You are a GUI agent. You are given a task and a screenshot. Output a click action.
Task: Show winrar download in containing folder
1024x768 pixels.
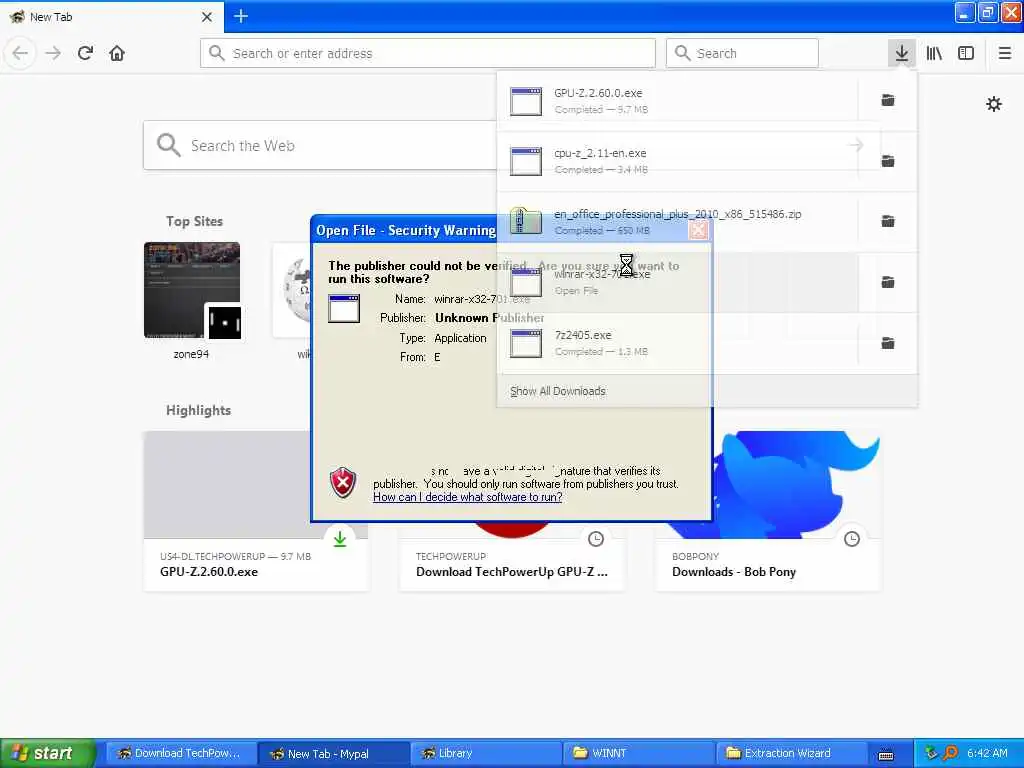click(888, 282)
